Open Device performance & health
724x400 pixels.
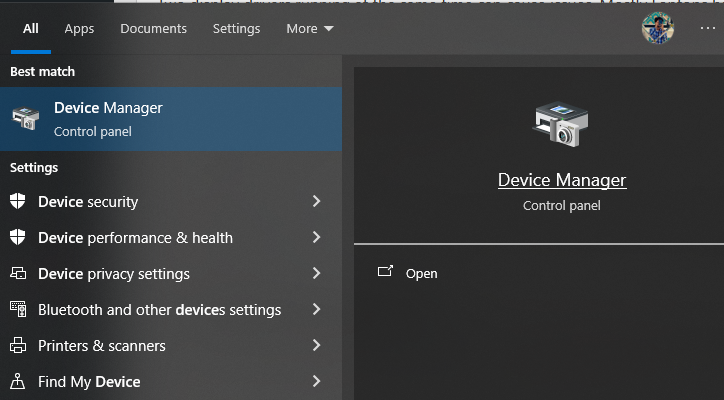[171, 237]
